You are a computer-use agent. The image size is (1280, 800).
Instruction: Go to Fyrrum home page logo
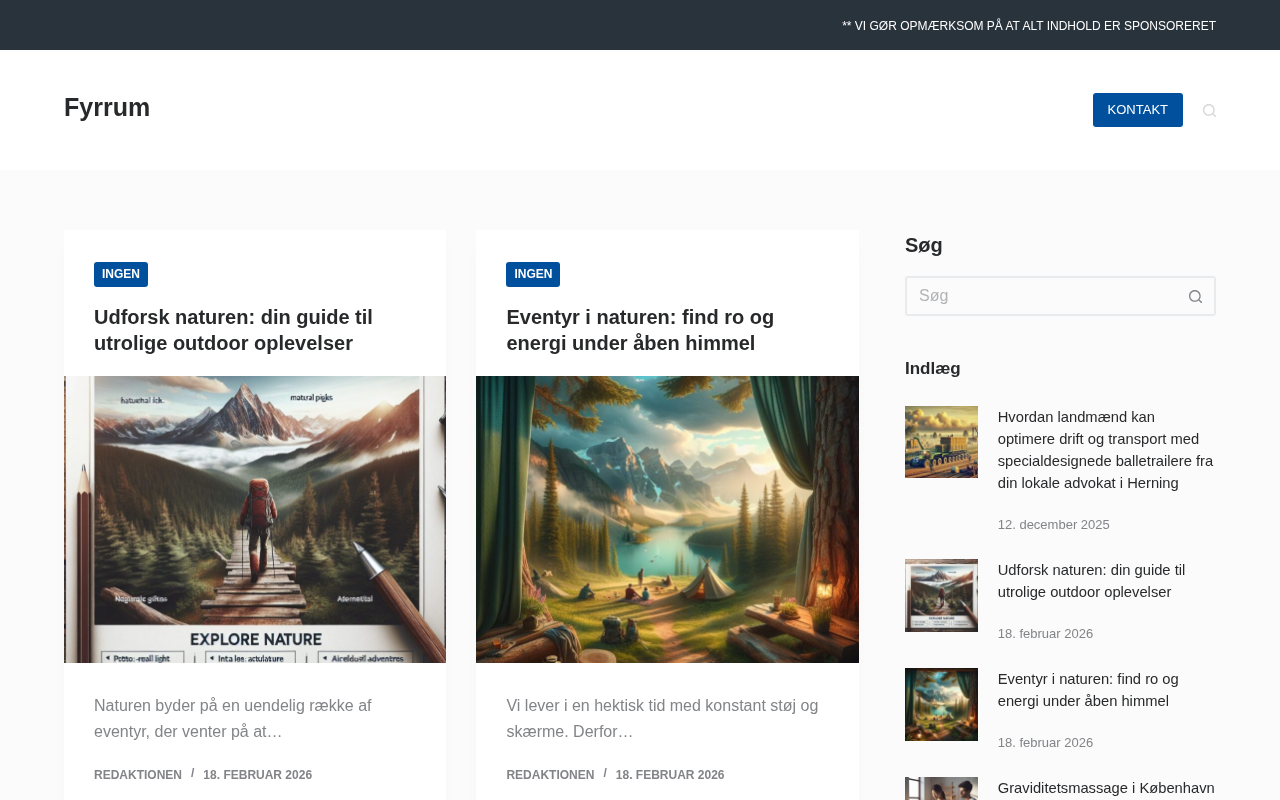pyautogui.click(x=107, y=108)
